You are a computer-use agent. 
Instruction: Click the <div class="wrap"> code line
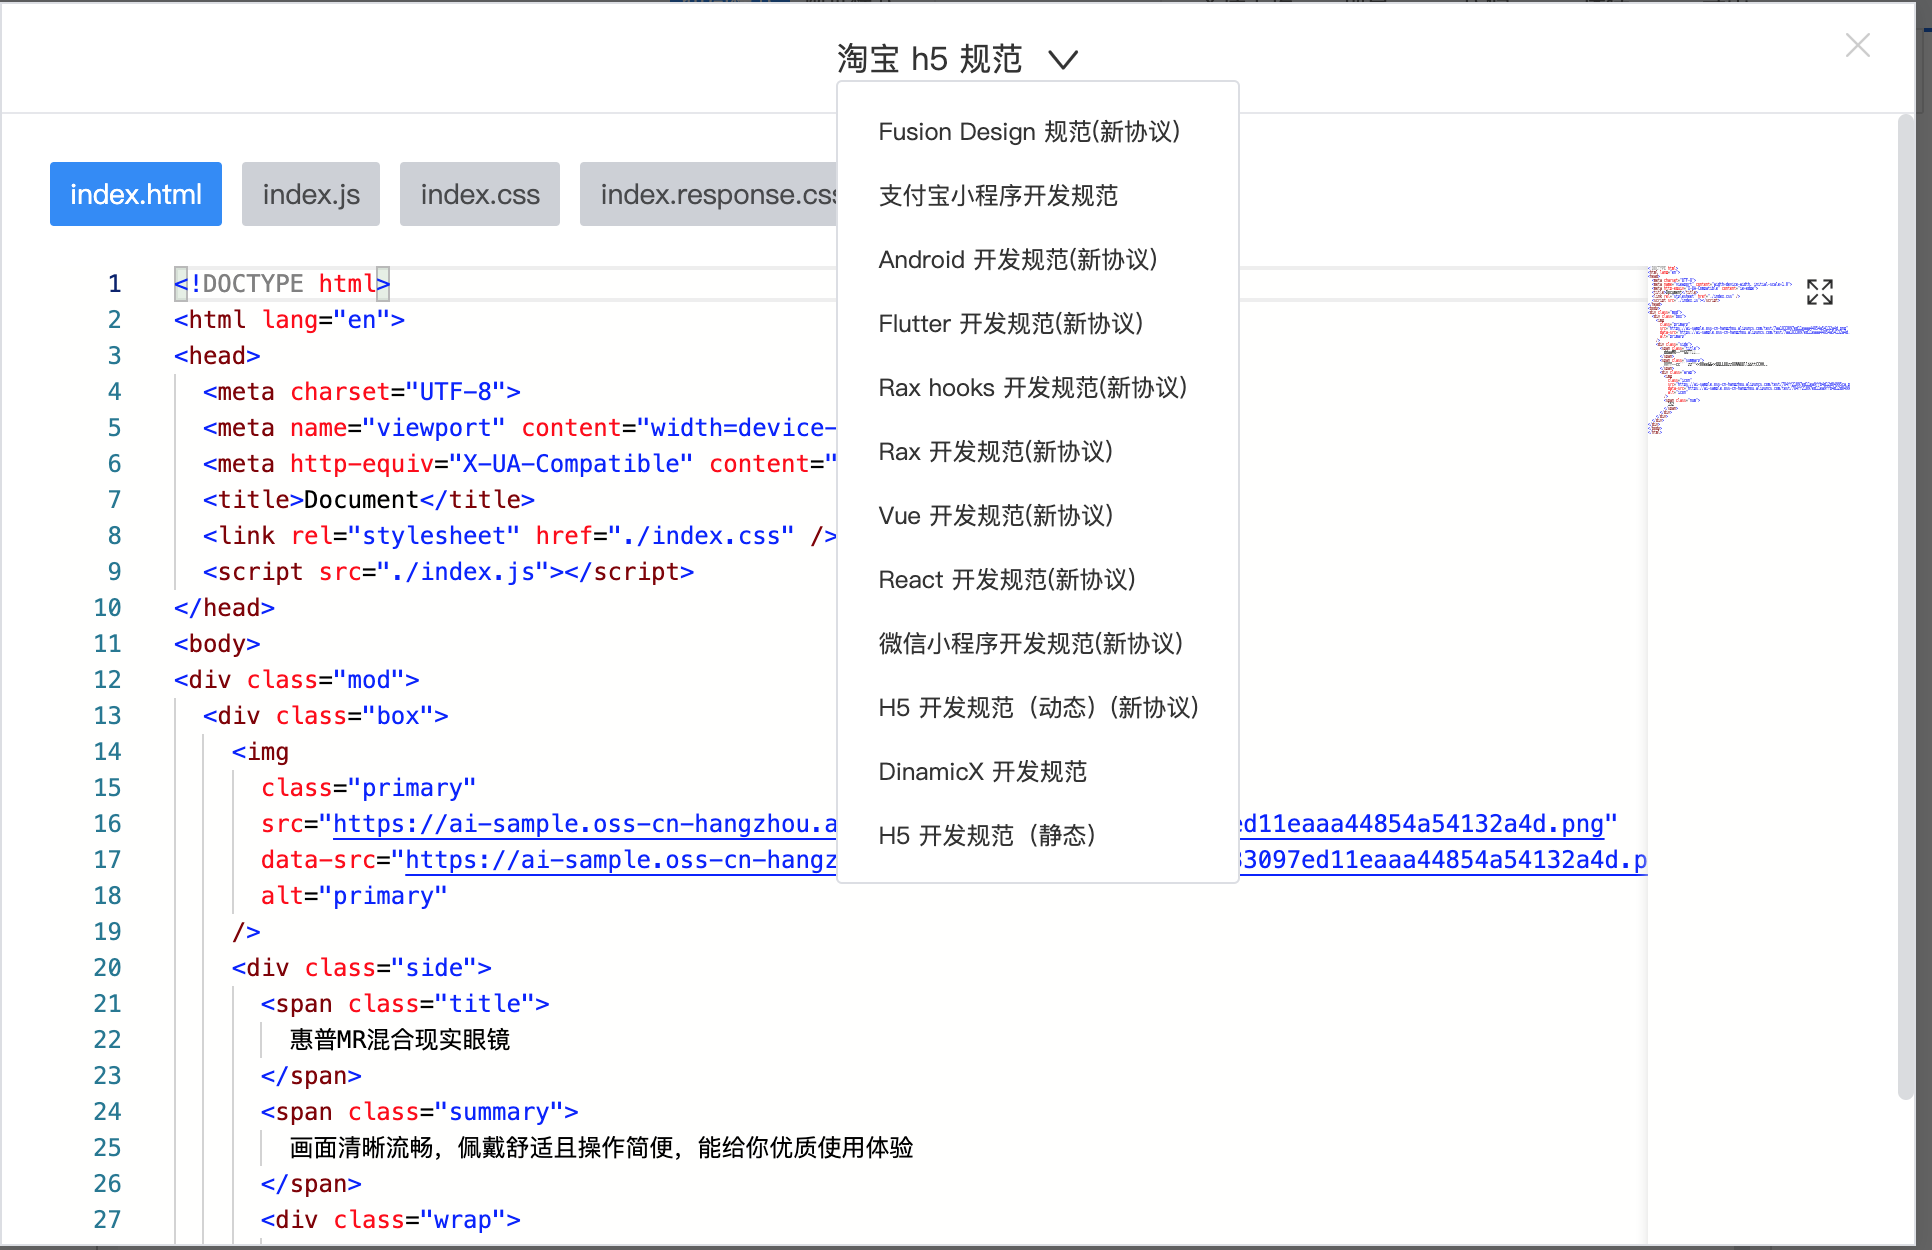pos(391,1220)
